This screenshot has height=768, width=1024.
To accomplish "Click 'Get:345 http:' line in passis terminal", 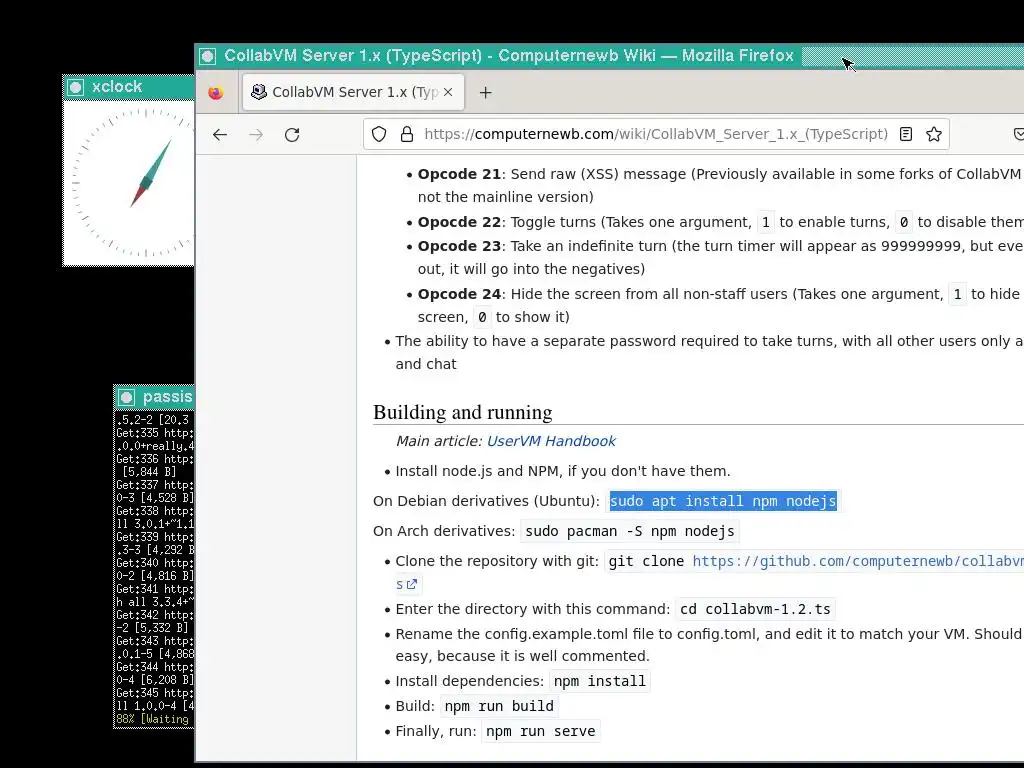I will tap(155, 693).
